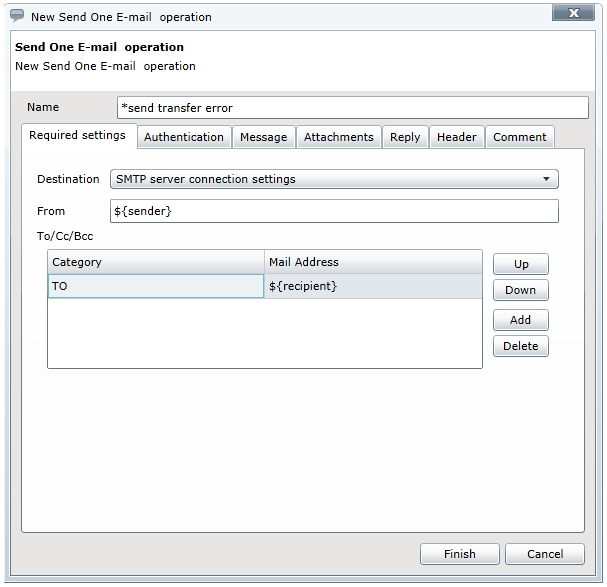The height and width of the screenshot is (587, 607).
Task: Select the Reply tab
Action: (405, 137)
